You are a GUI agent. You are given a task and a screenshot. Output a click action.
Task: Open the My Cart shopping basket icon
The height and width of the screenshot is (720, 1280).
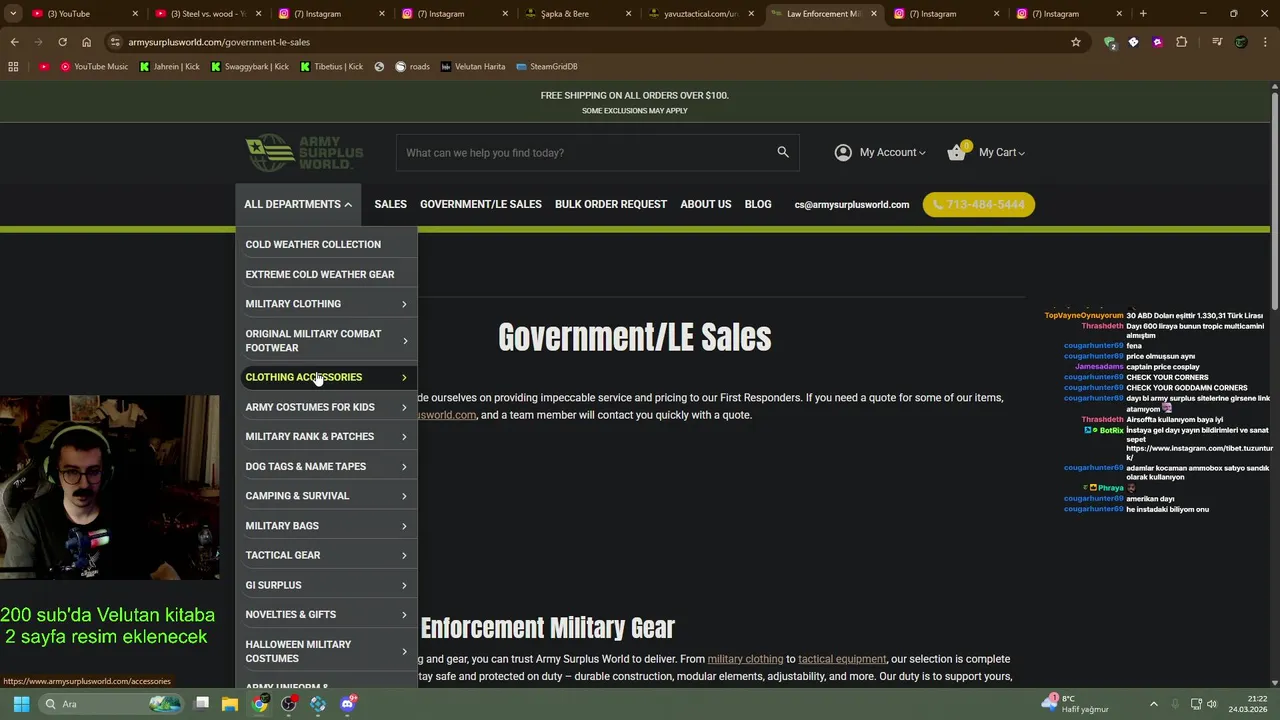pyautogui.click(x=957, y=152)
